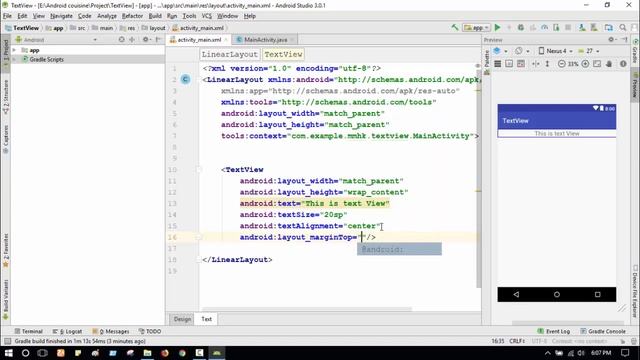Viewport: 640px width, 360px height.
Task: Open the app run configuration dropdown
Action: coord(476,28)
